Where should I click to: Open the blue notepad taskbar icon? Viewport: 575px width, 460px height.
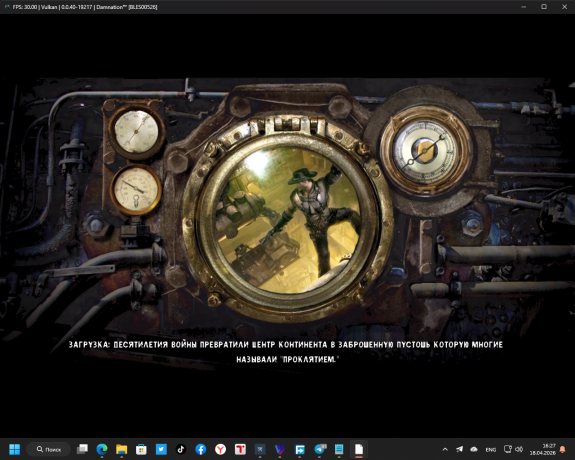[339, 449]
